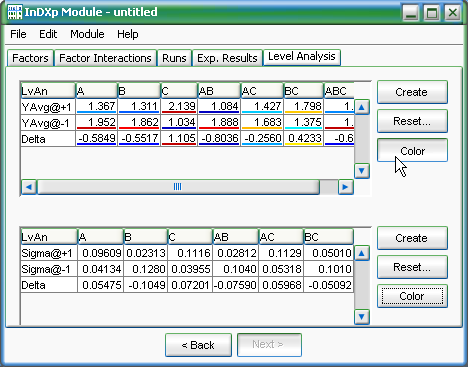This screenshot has height=367, width=468.
Task: Click cell value 1.683
Action: [262, 123]
